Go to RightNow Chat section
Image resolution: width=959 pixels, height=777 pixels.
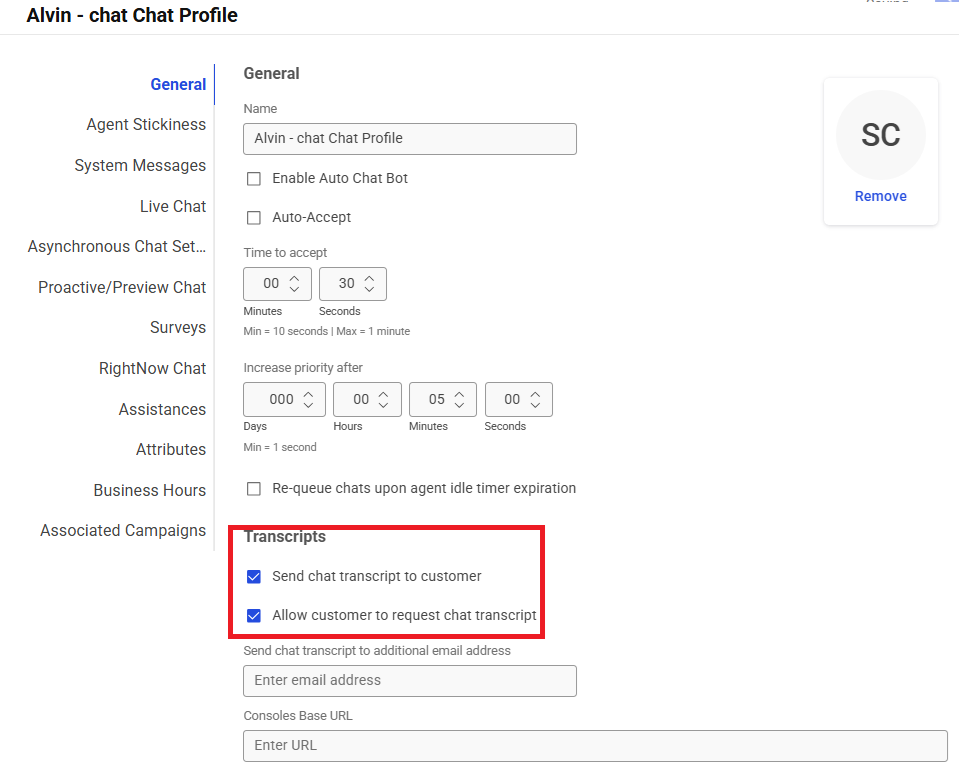pos(152,368)
